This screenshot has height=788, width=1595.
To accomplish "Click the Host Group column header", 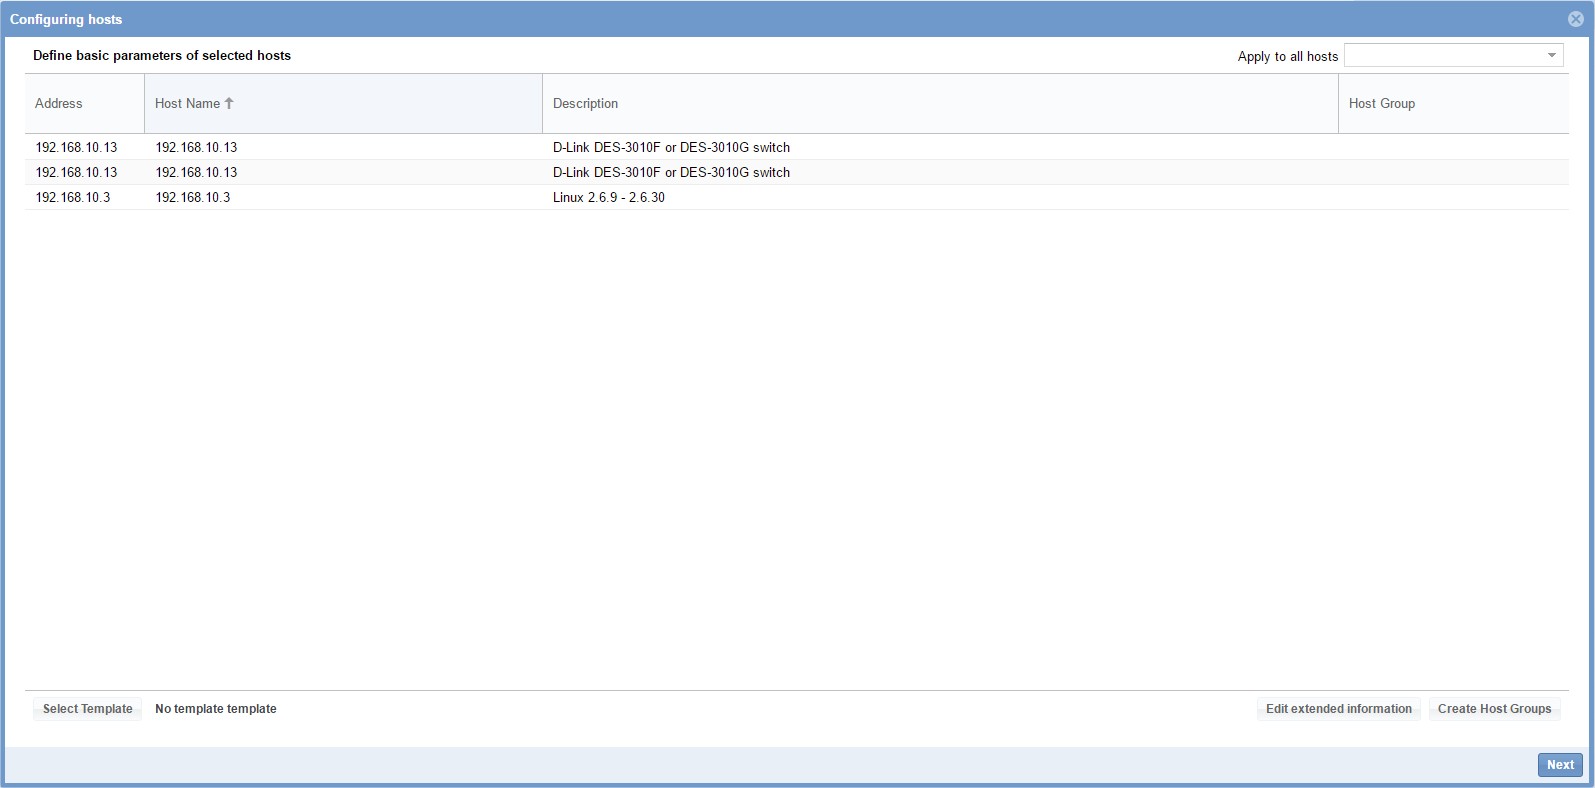I will coord(1381,103).
